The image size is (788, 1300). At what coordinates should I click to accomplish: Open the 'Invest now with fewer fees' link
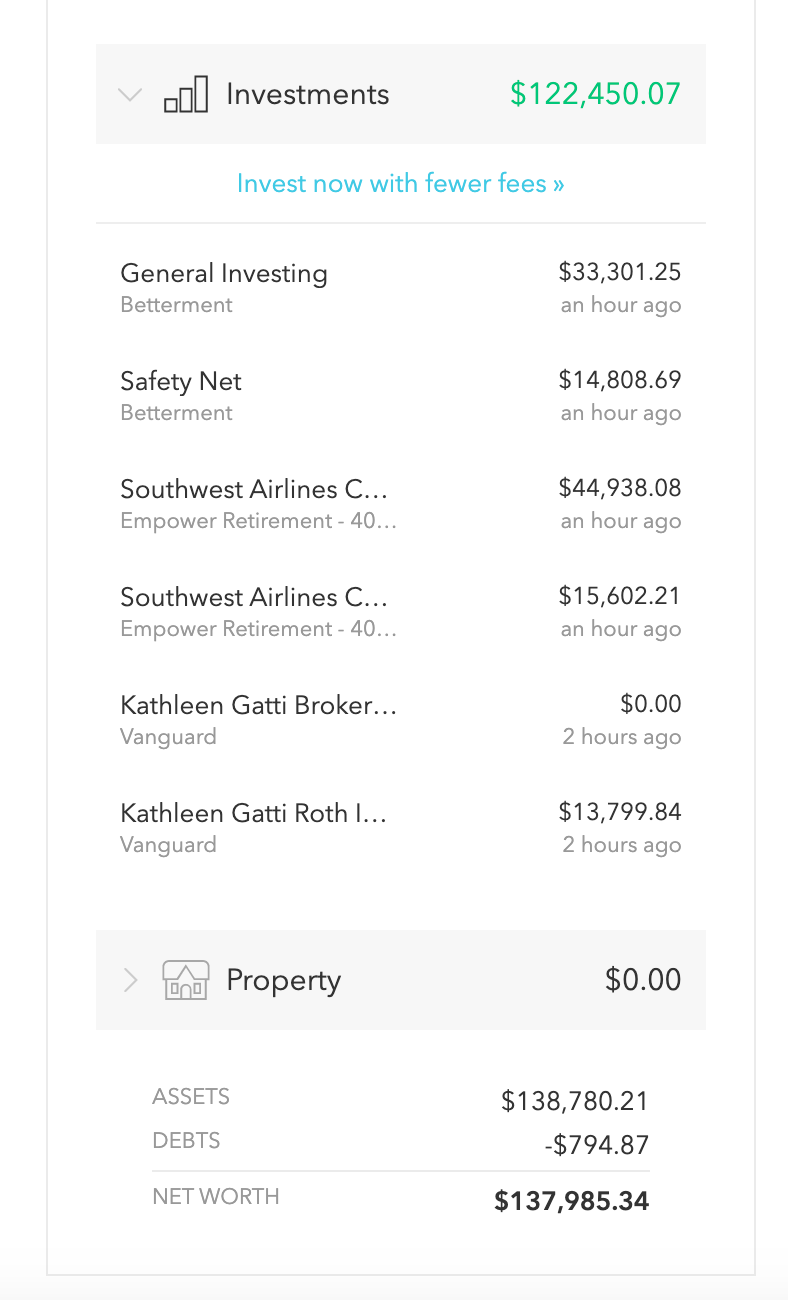pyautogui.click(x=400, y=184)
